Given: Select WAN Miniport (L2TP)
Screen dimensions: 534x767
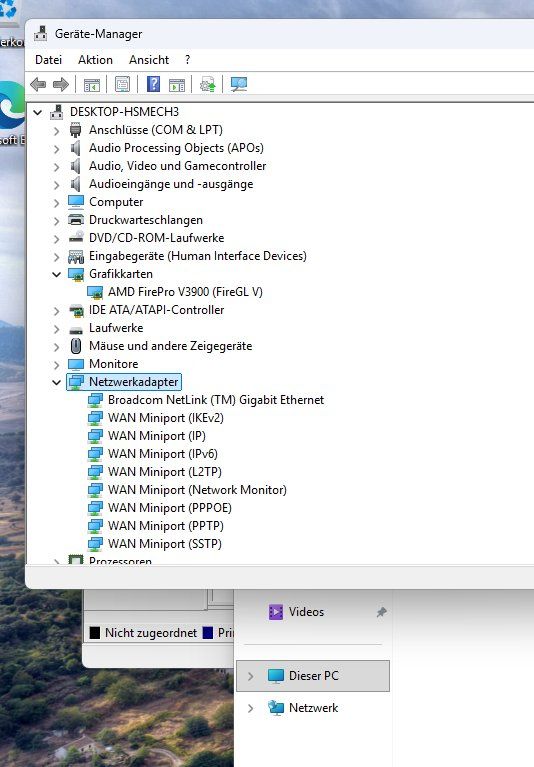Looking at the screenshot, I should 165,472.
